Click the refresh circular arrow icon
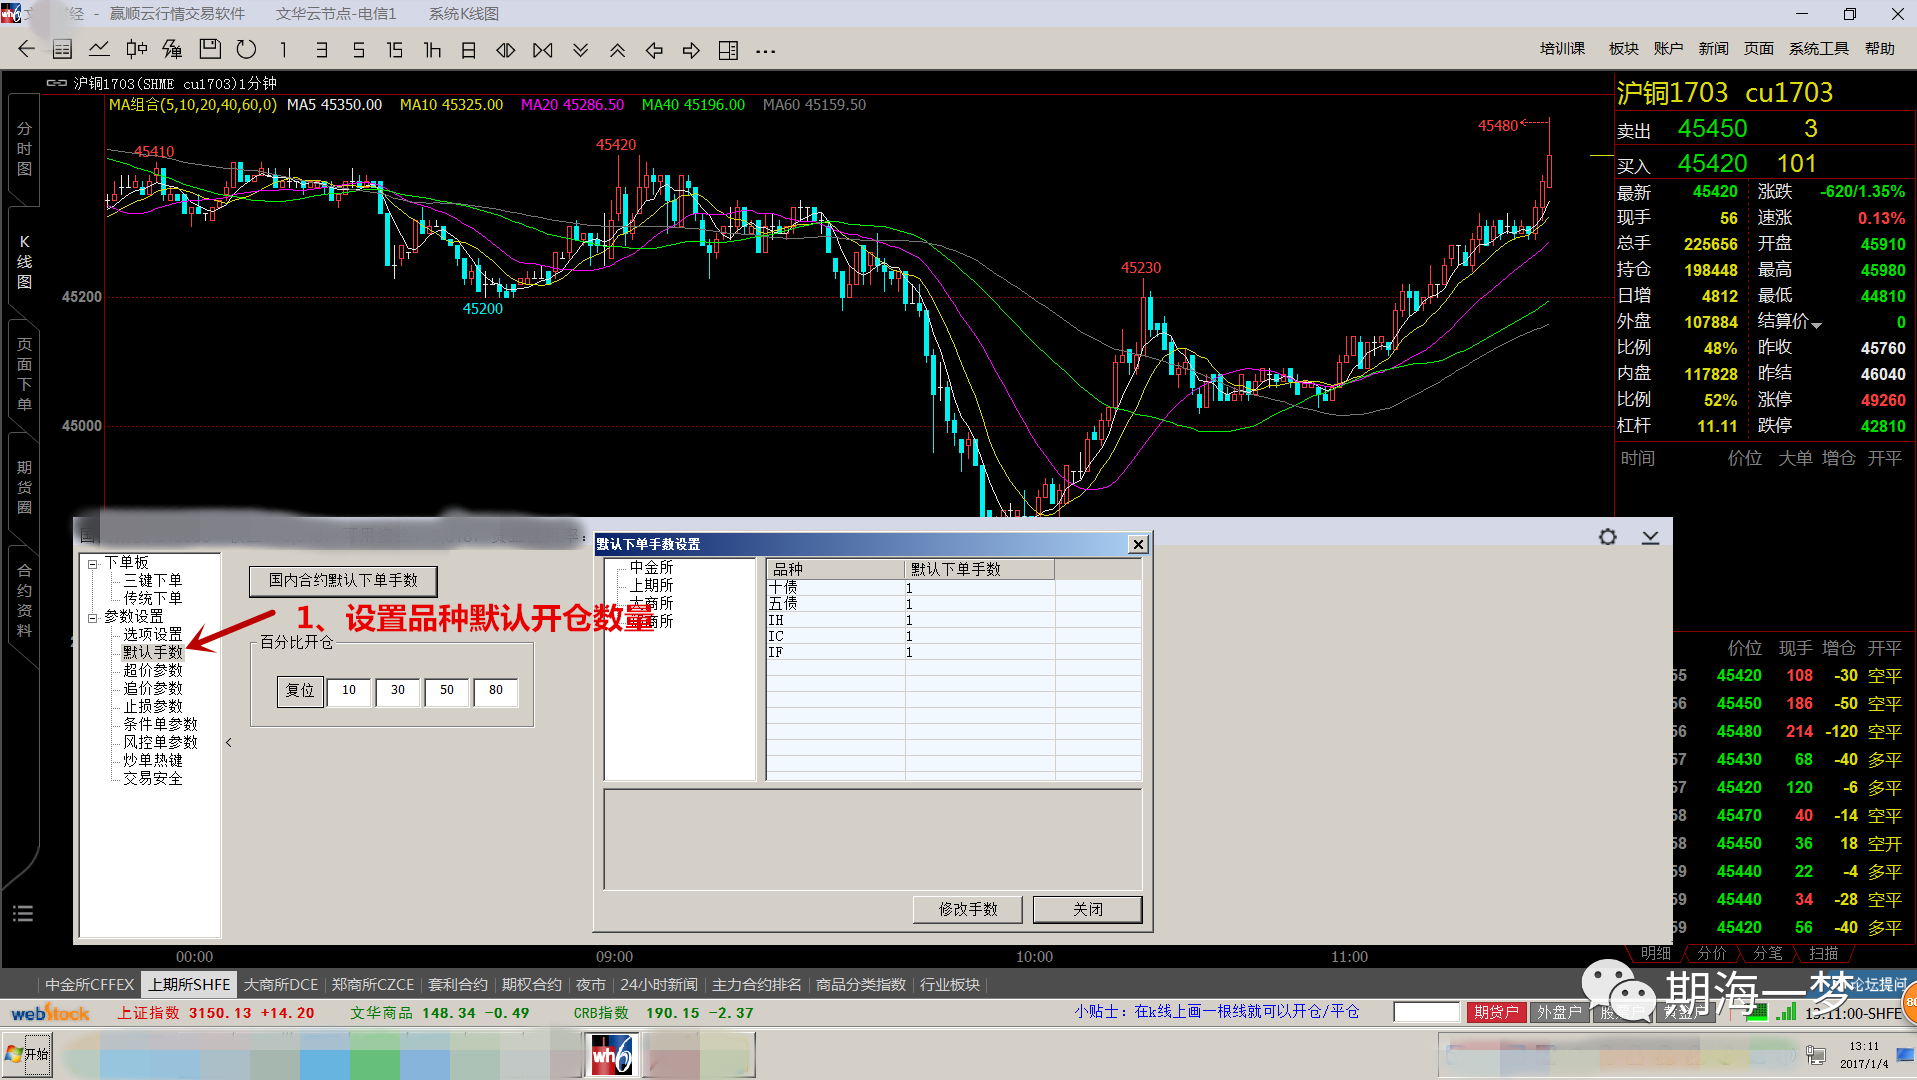This screenshot has height=1080, width=1917. (x=246, y=50)
